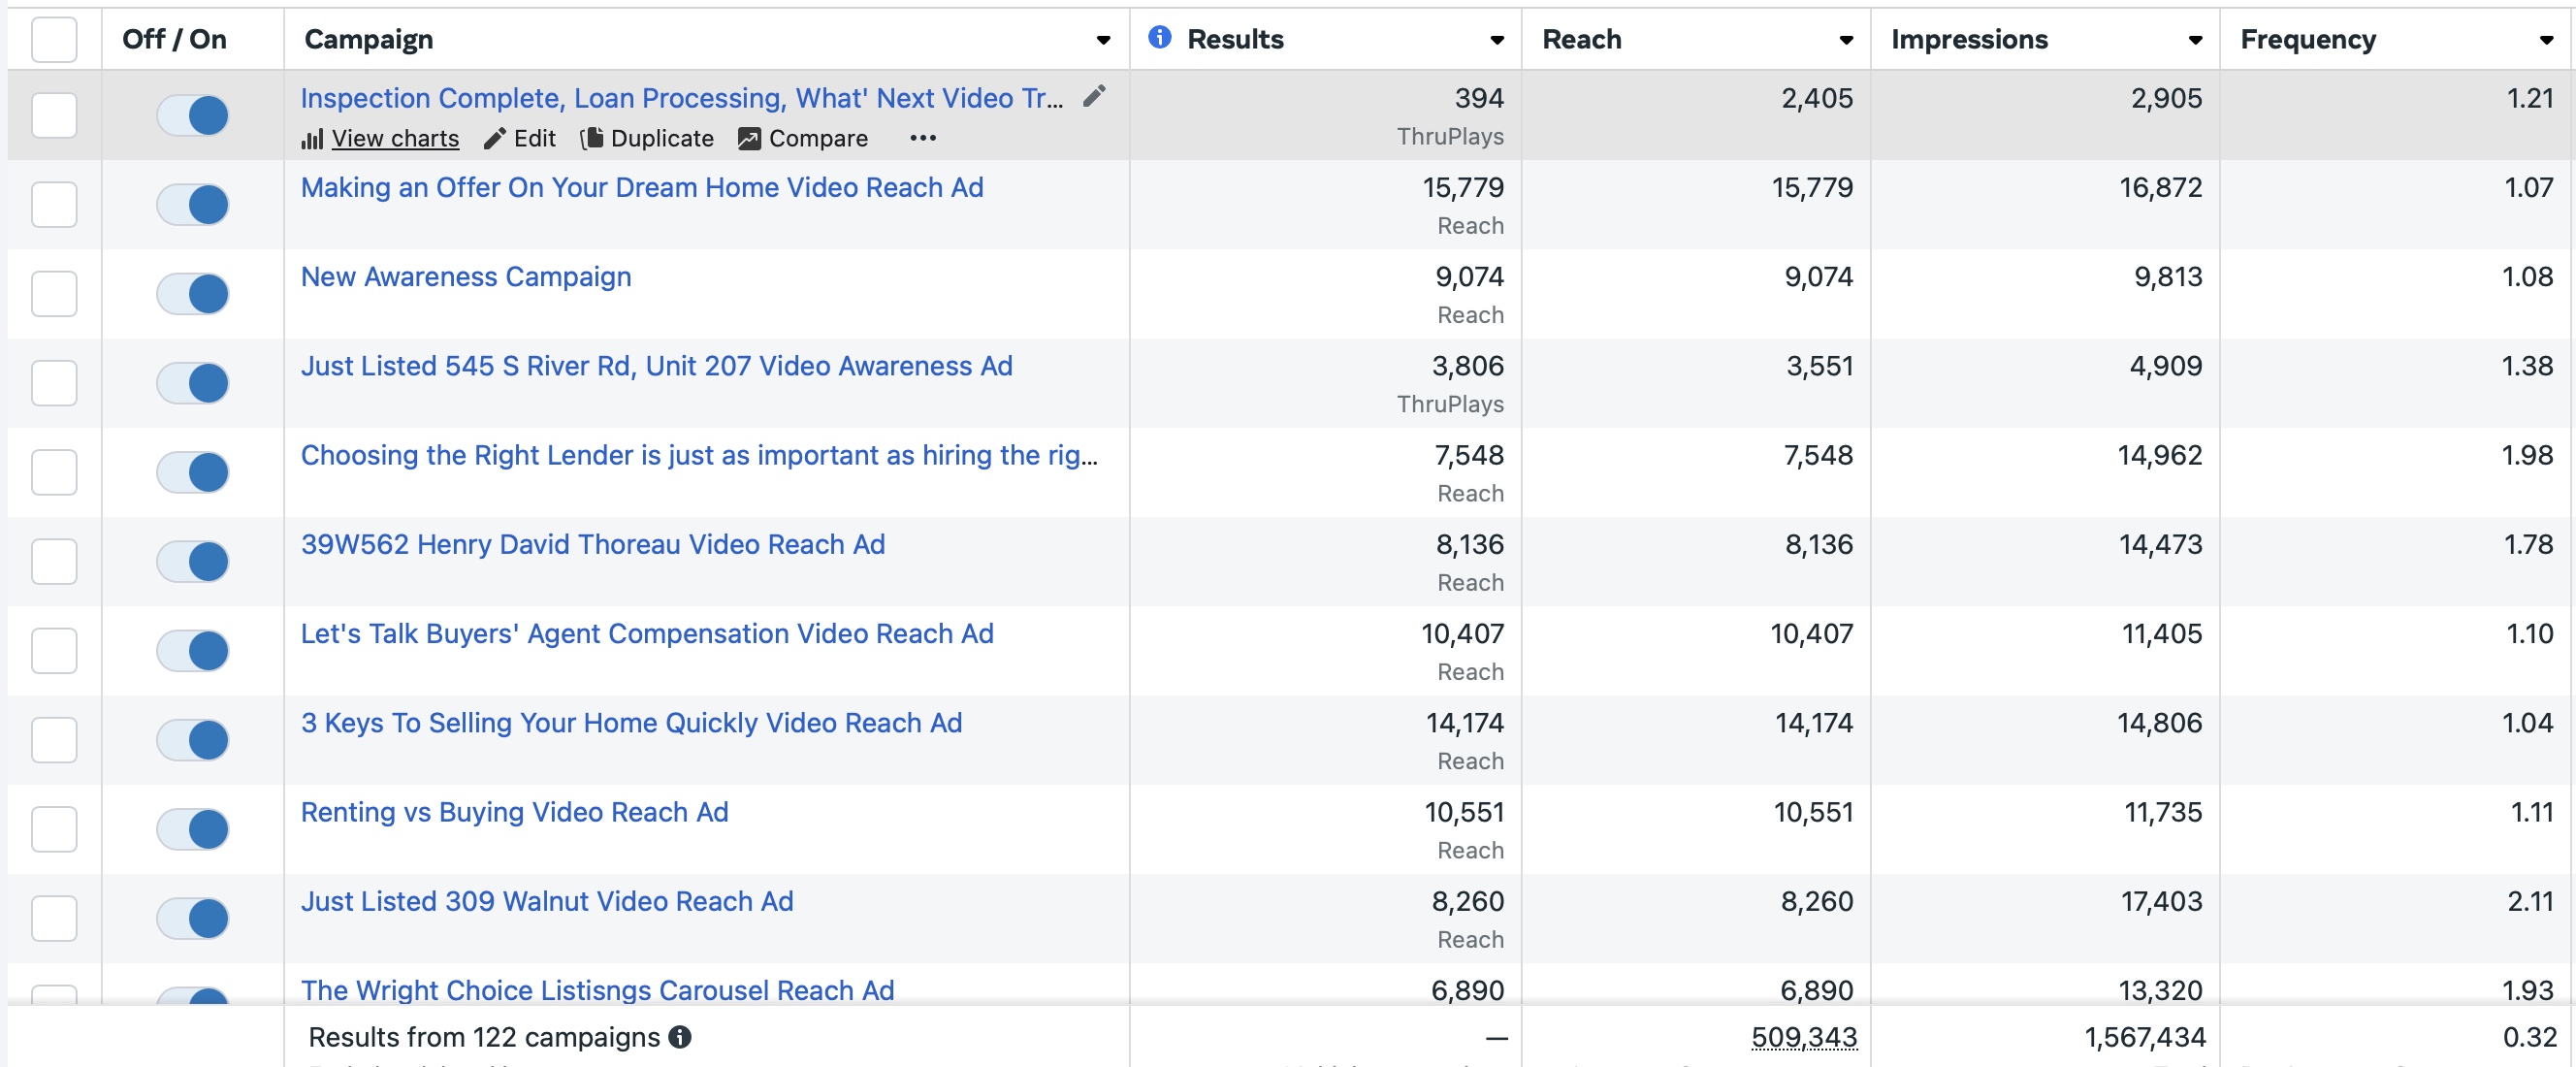Click the total reach value 509,343
2576x1067 pixels.
(1803, 1037)
